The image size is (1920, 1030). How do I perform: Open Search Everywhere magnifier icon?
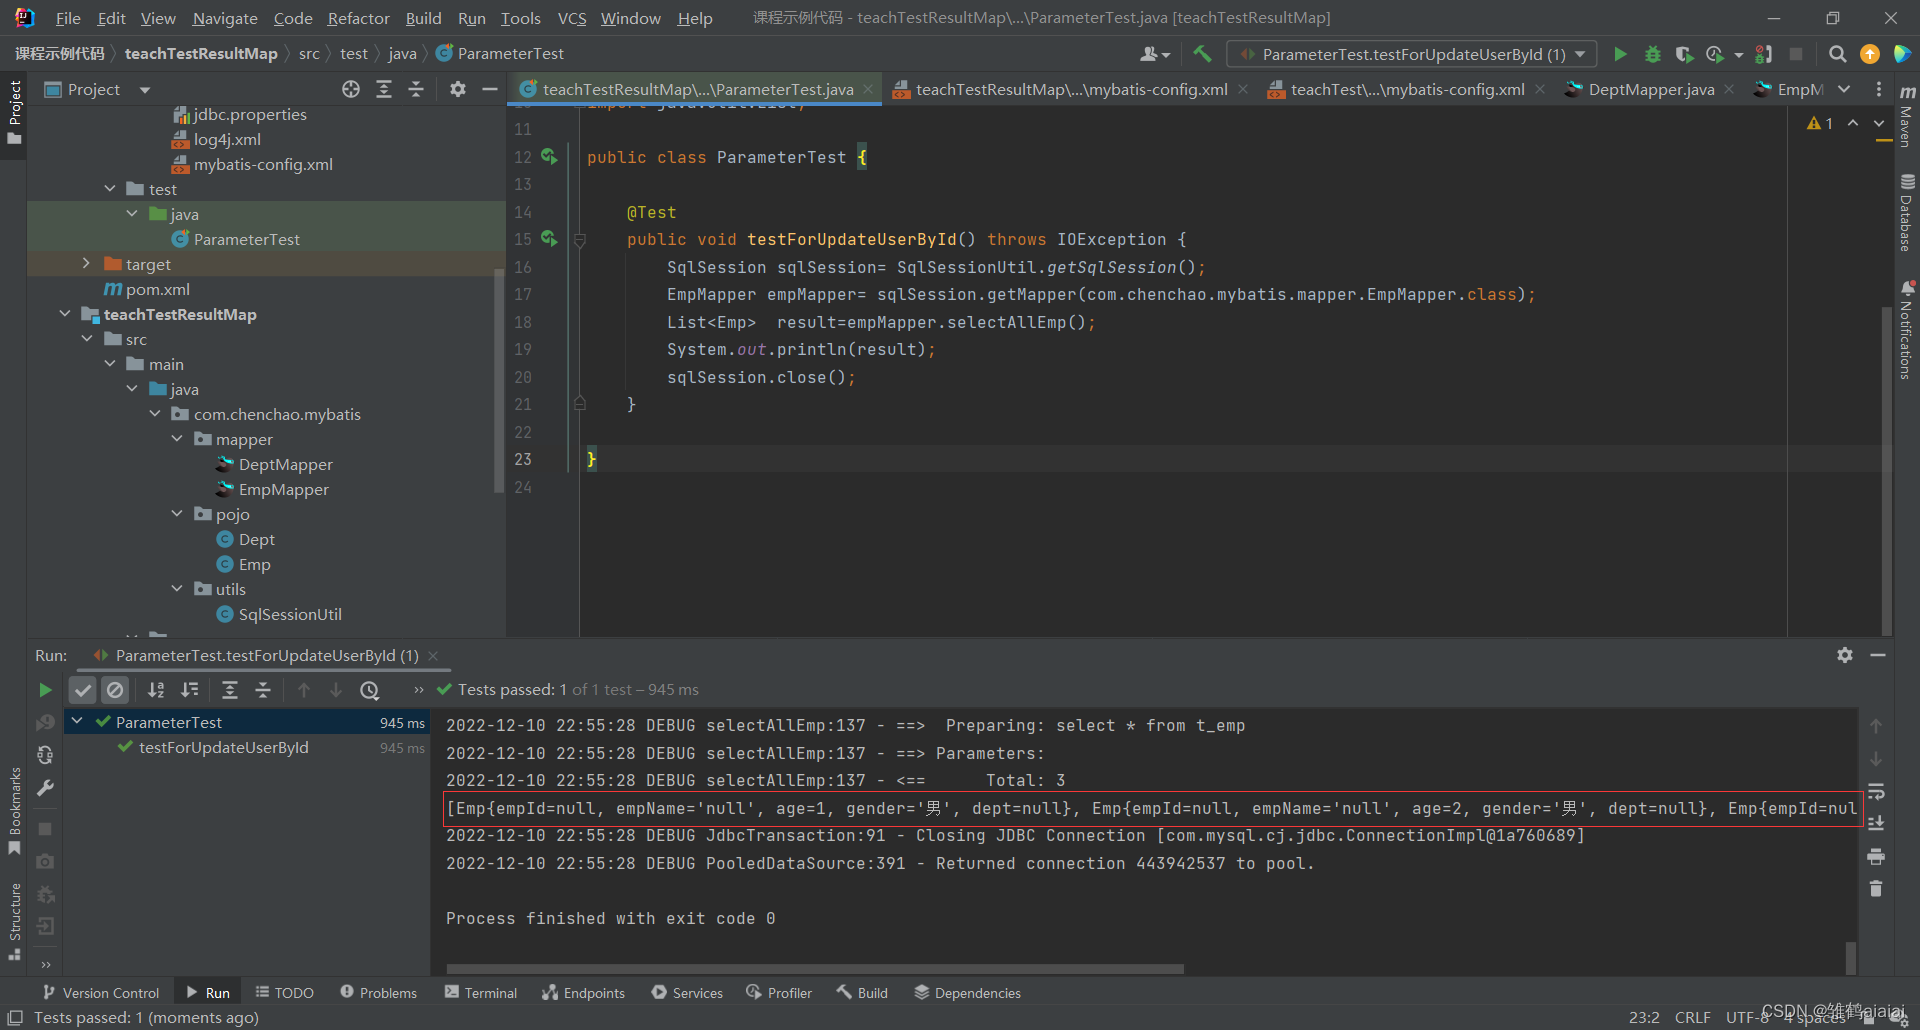click(x=1837, y=54)
